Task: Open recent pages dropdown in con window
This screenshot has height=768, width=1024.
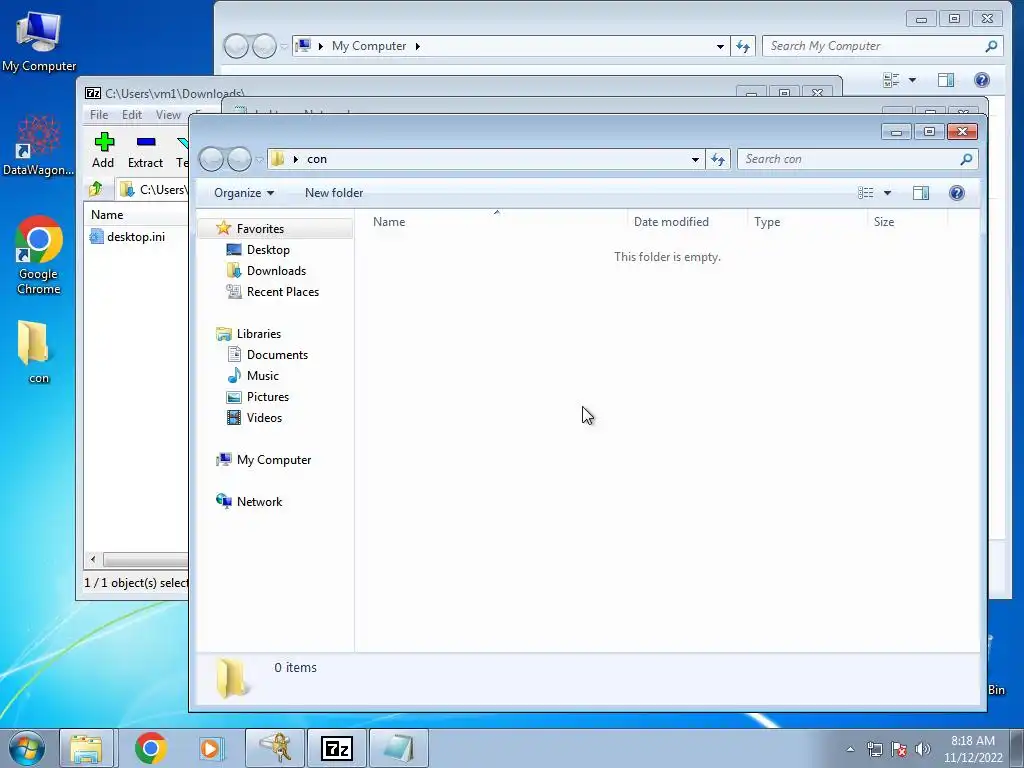Action: point(259,159)
